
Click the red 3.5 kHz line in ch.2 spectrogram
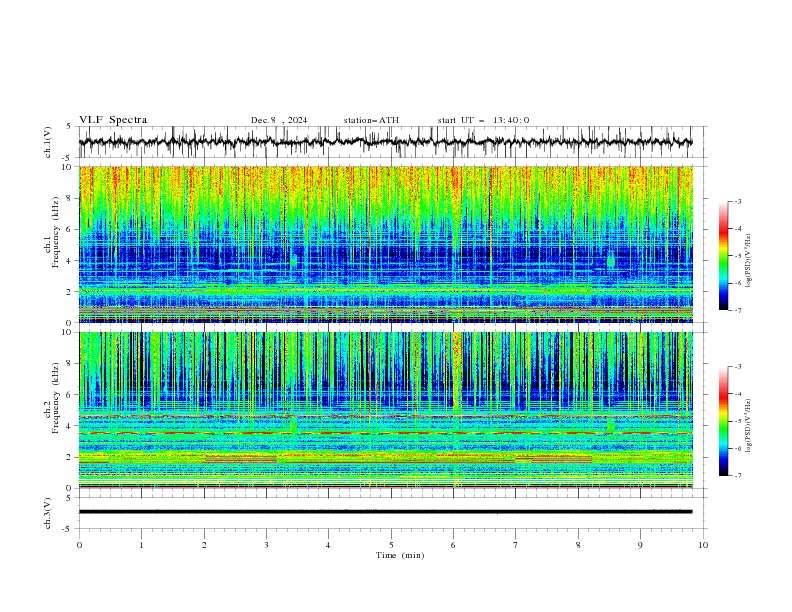pos(385,433)
